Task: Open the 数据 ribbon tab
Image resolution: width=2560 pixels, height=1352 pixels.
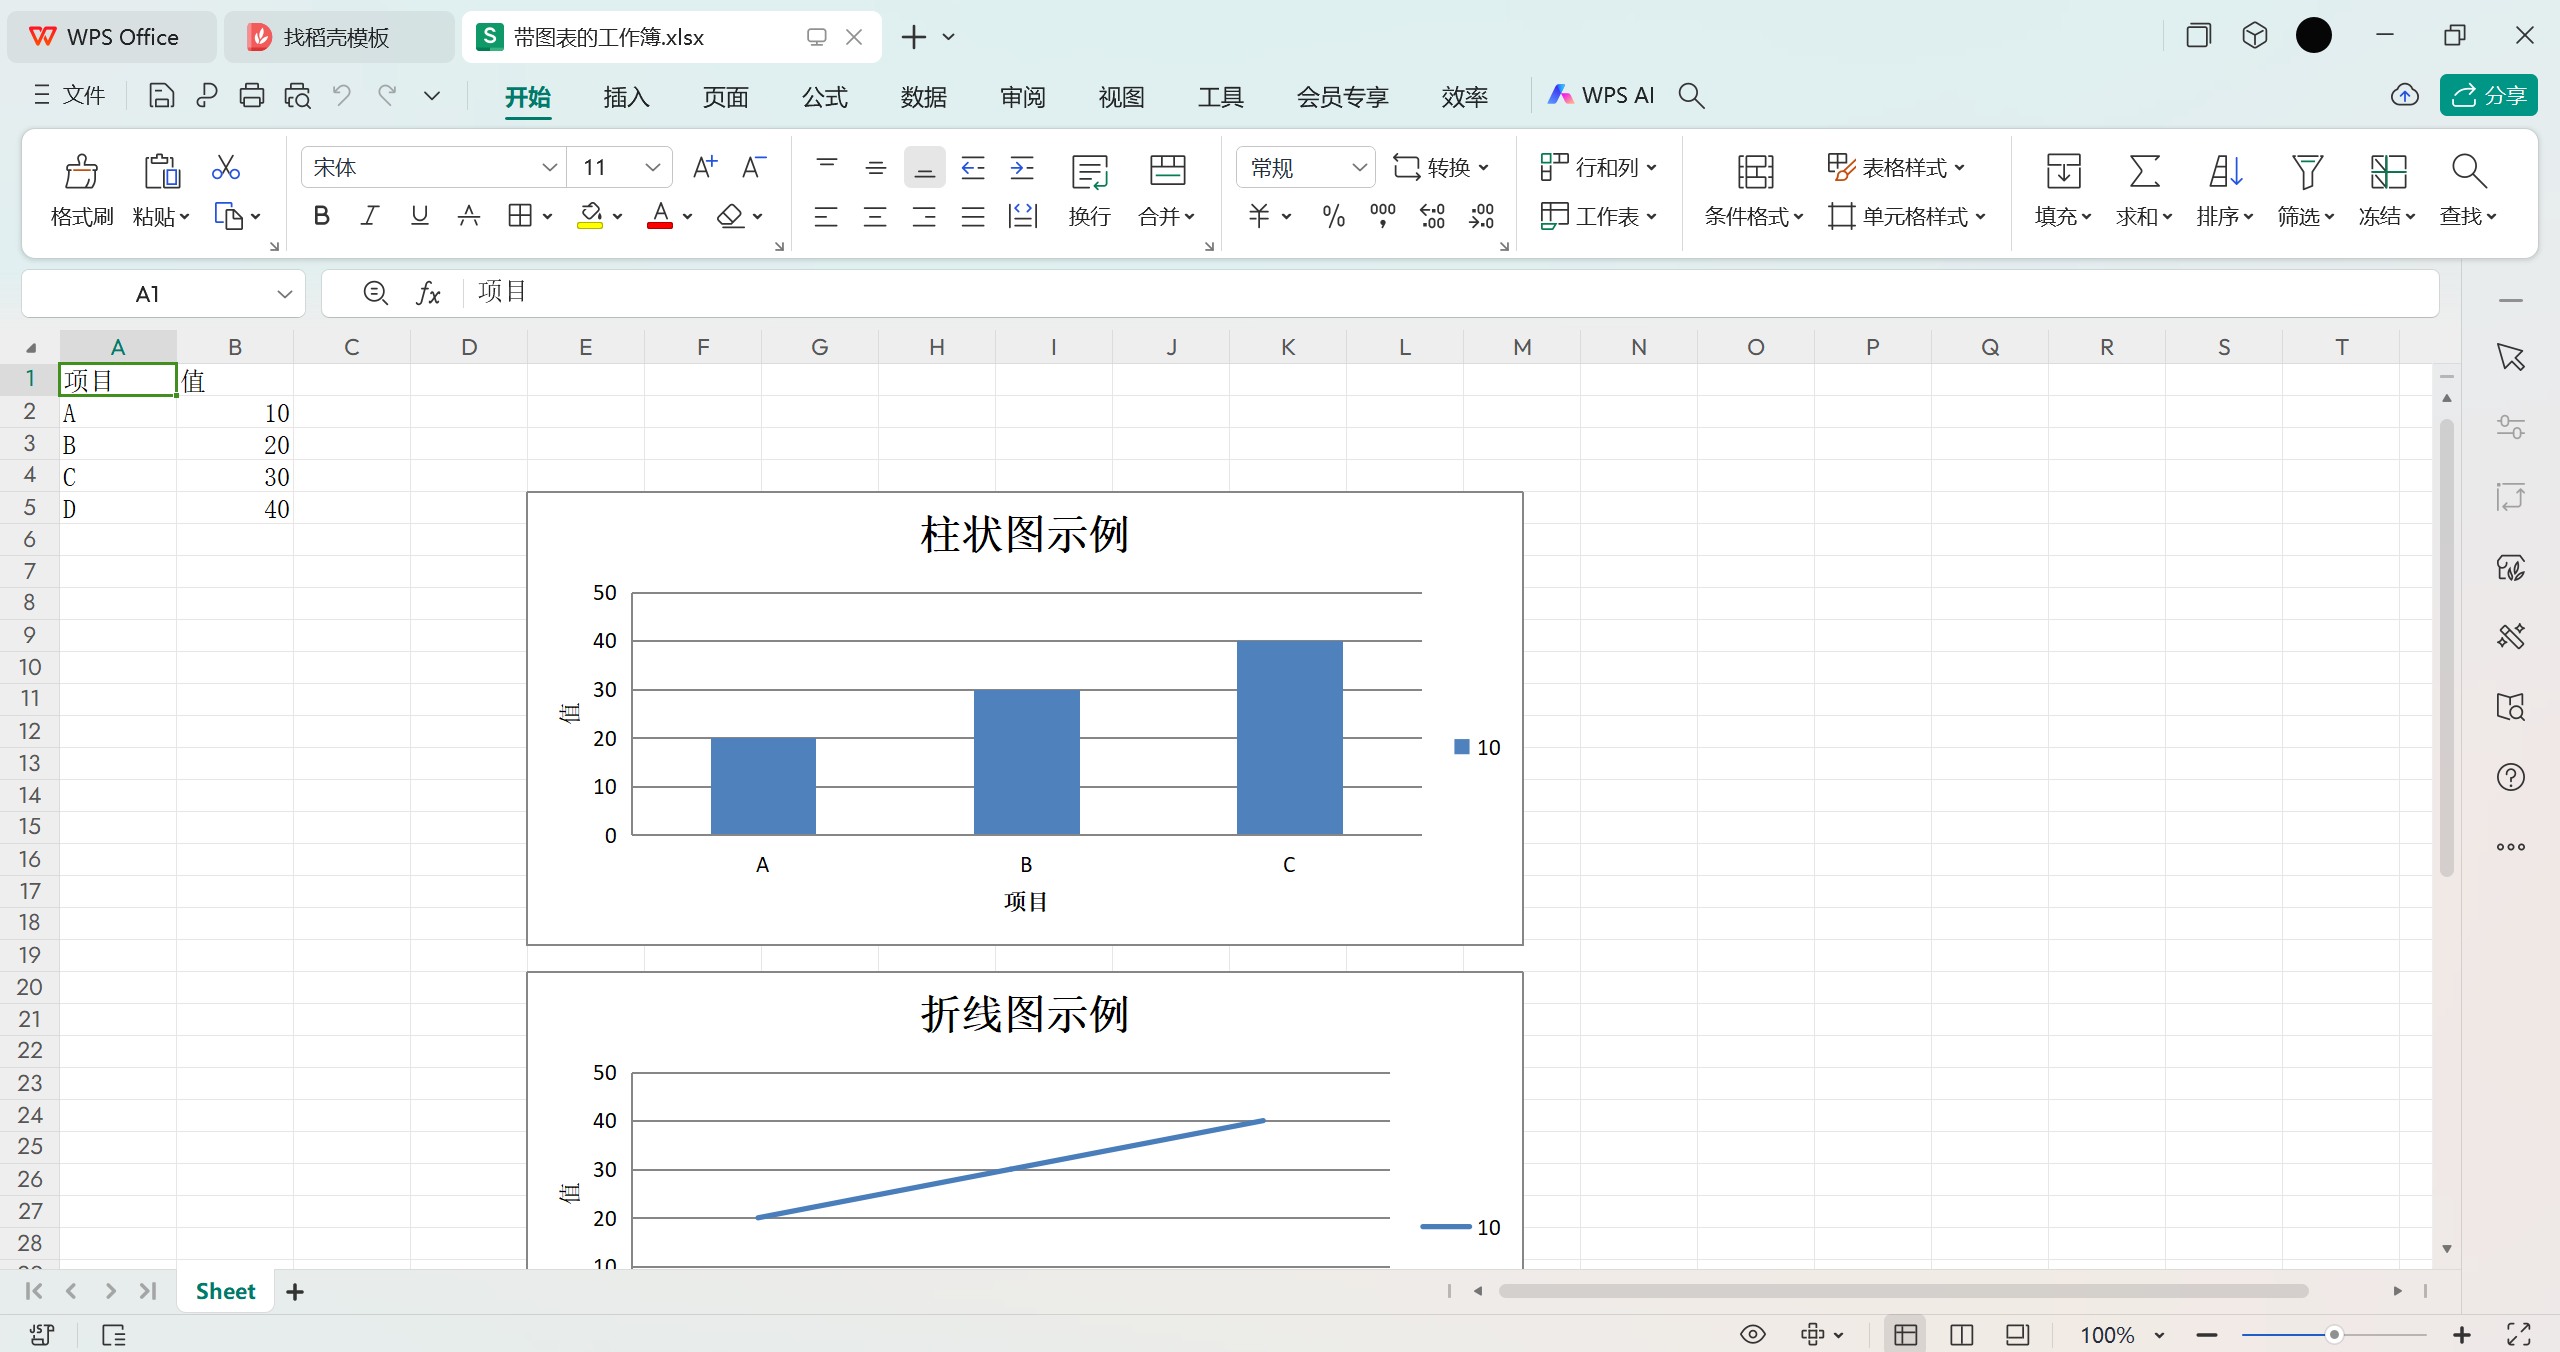Action: point(923,97)
